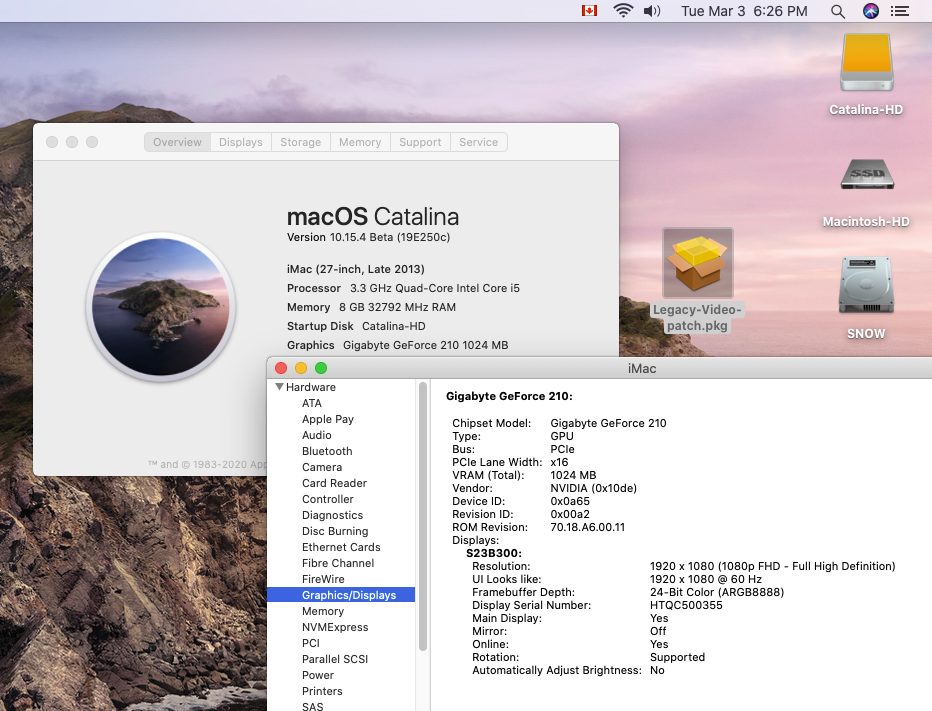The width and height of the screenshot is (932, 711).
Task: Select Printers in the hardware list
Action: [x=341, y=691]
